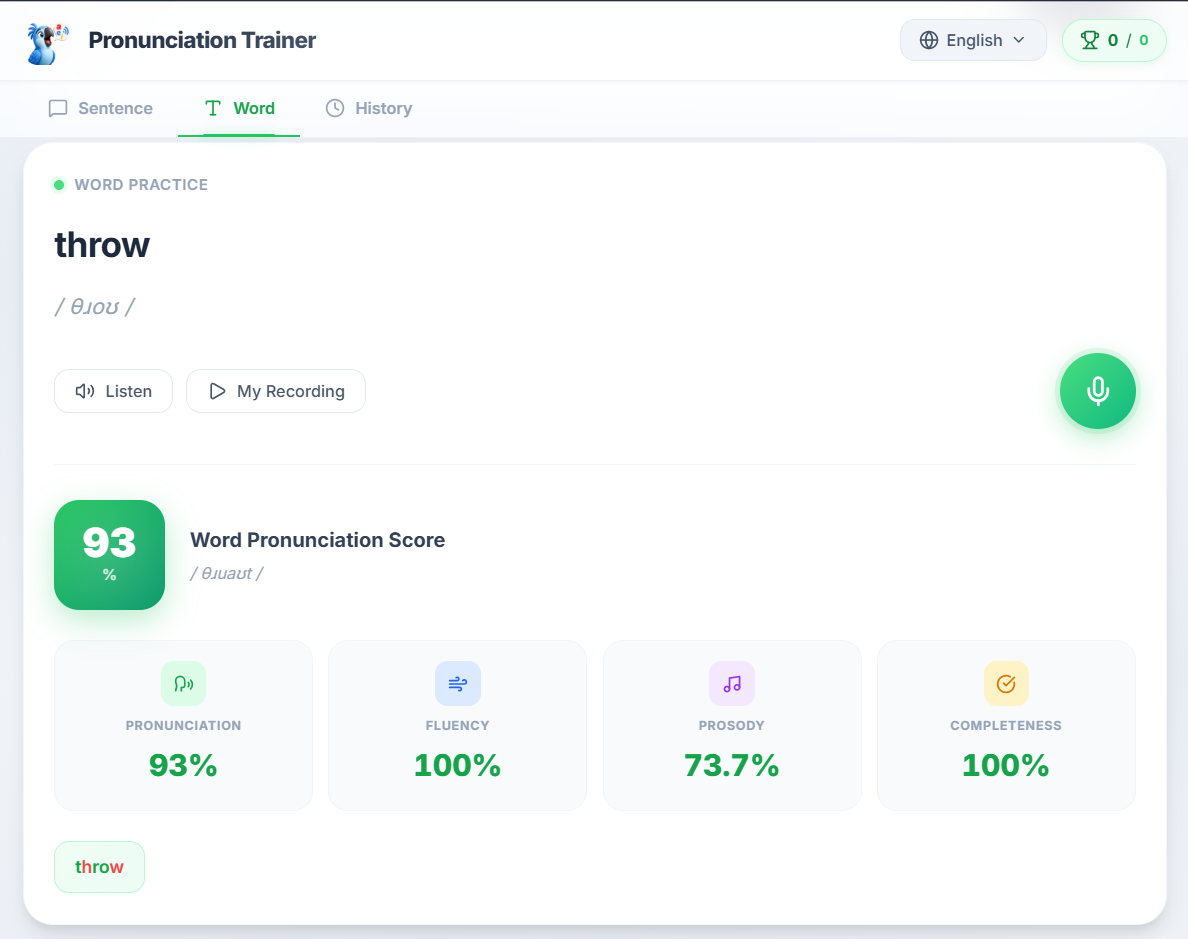The height and width of the screenshot is (939, 1188).
Task: Select the Word tab
Action: coord(239,108)
